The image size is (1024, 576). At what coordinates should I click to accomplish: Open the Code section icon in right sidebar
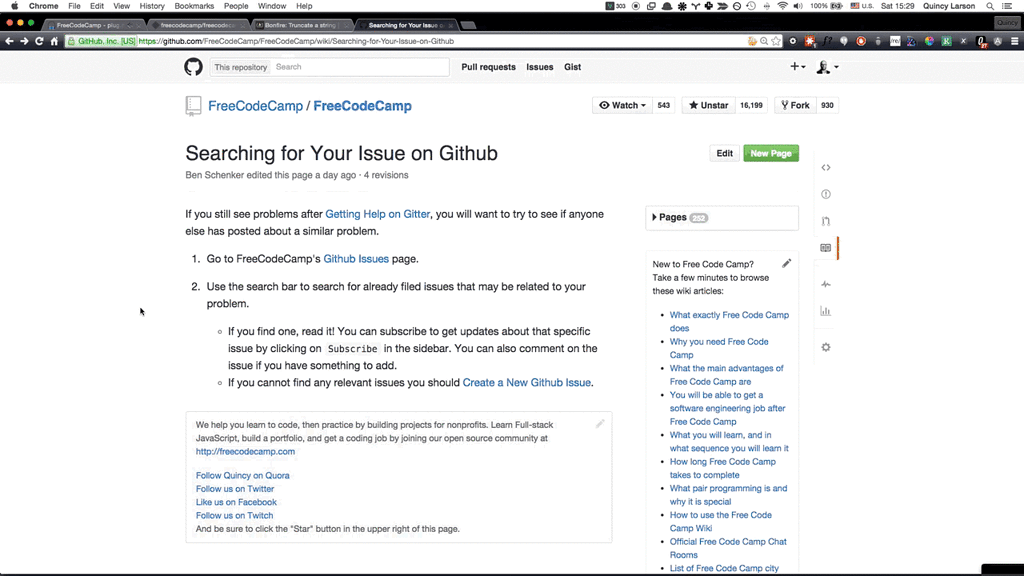coord(826,167)
